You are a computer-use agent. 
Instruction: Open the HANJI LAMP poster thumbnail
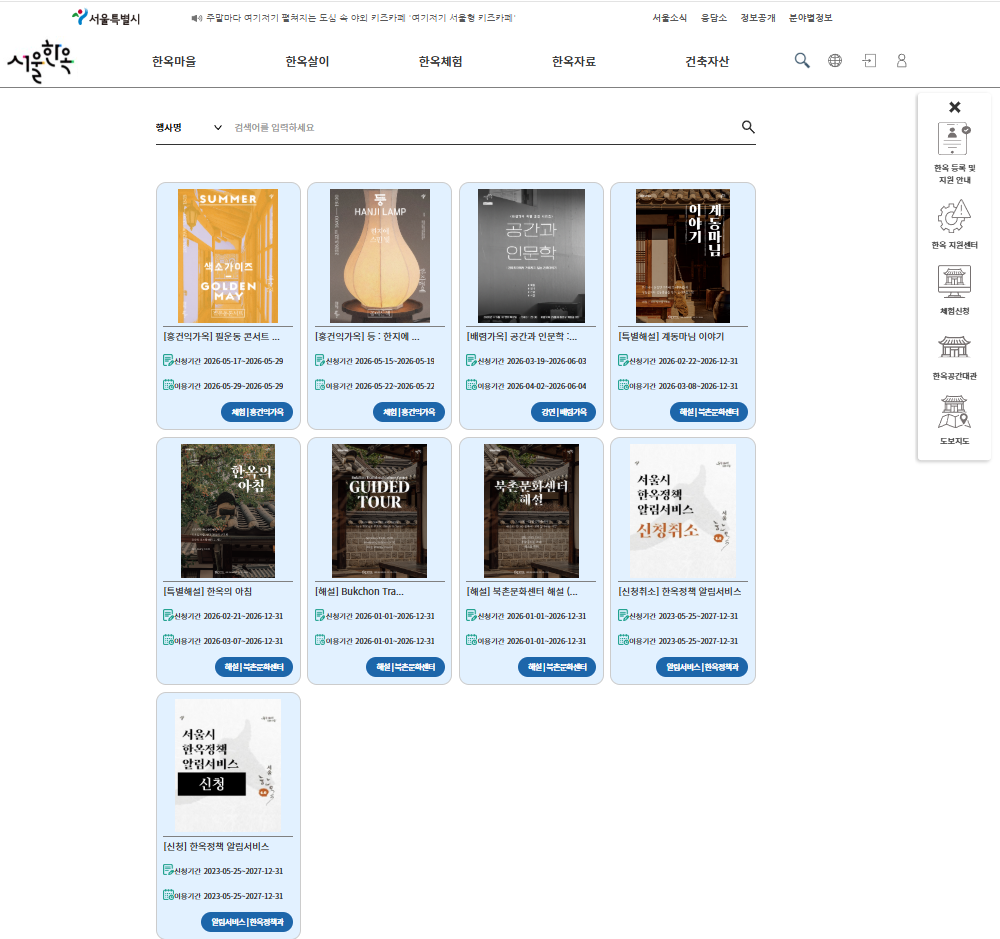(x=379, y=256)
